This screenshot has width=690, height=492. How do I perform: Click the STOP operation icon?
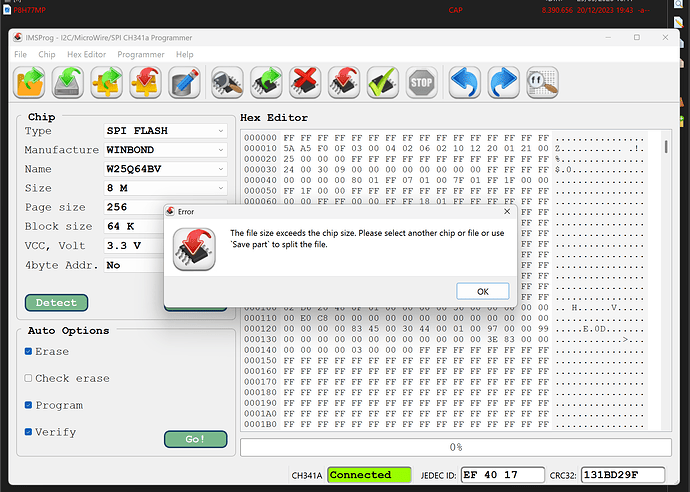click(422, 82)
